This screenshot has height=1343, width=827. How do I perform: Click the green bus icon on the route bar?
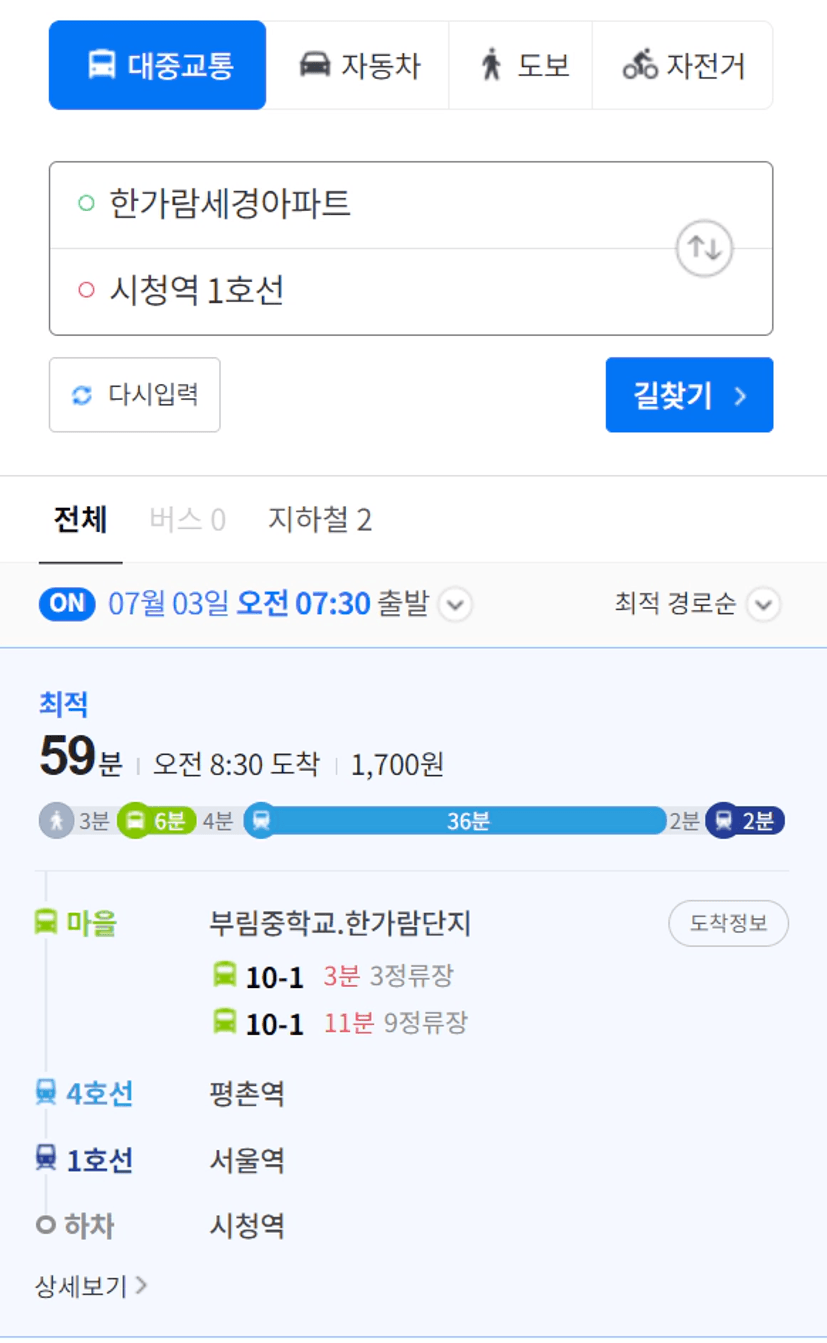(135, 821)
